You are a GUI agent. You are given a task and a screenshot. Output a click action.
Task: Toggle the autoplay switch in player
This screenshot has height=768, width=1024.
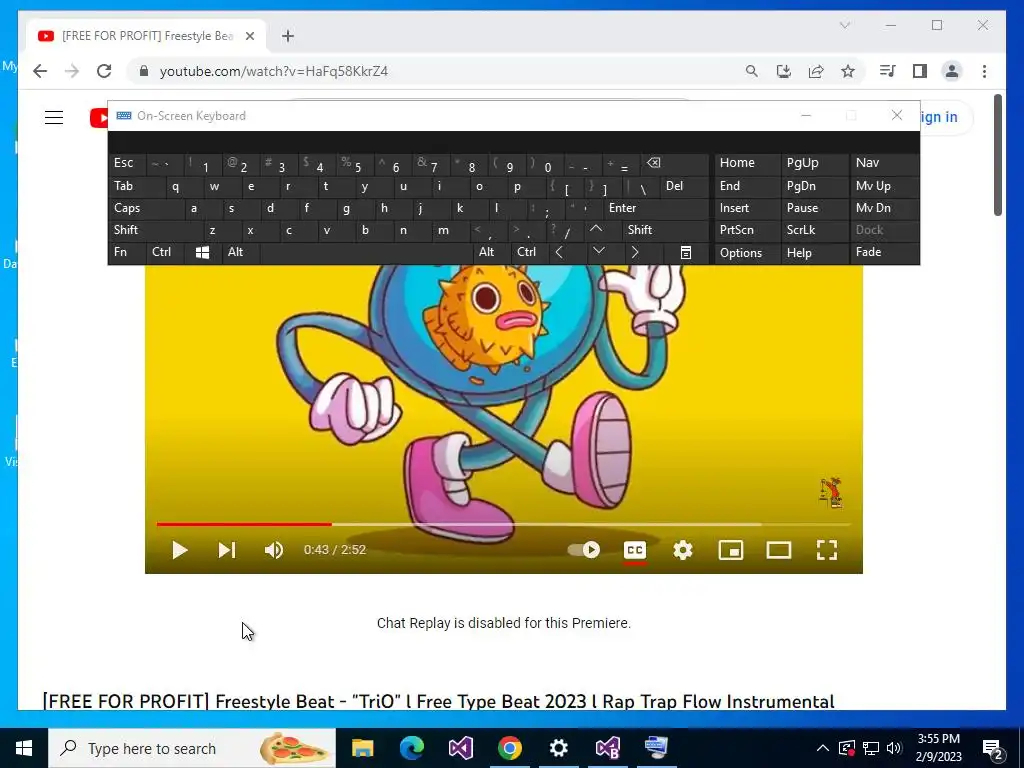click(x=583, y=550)
